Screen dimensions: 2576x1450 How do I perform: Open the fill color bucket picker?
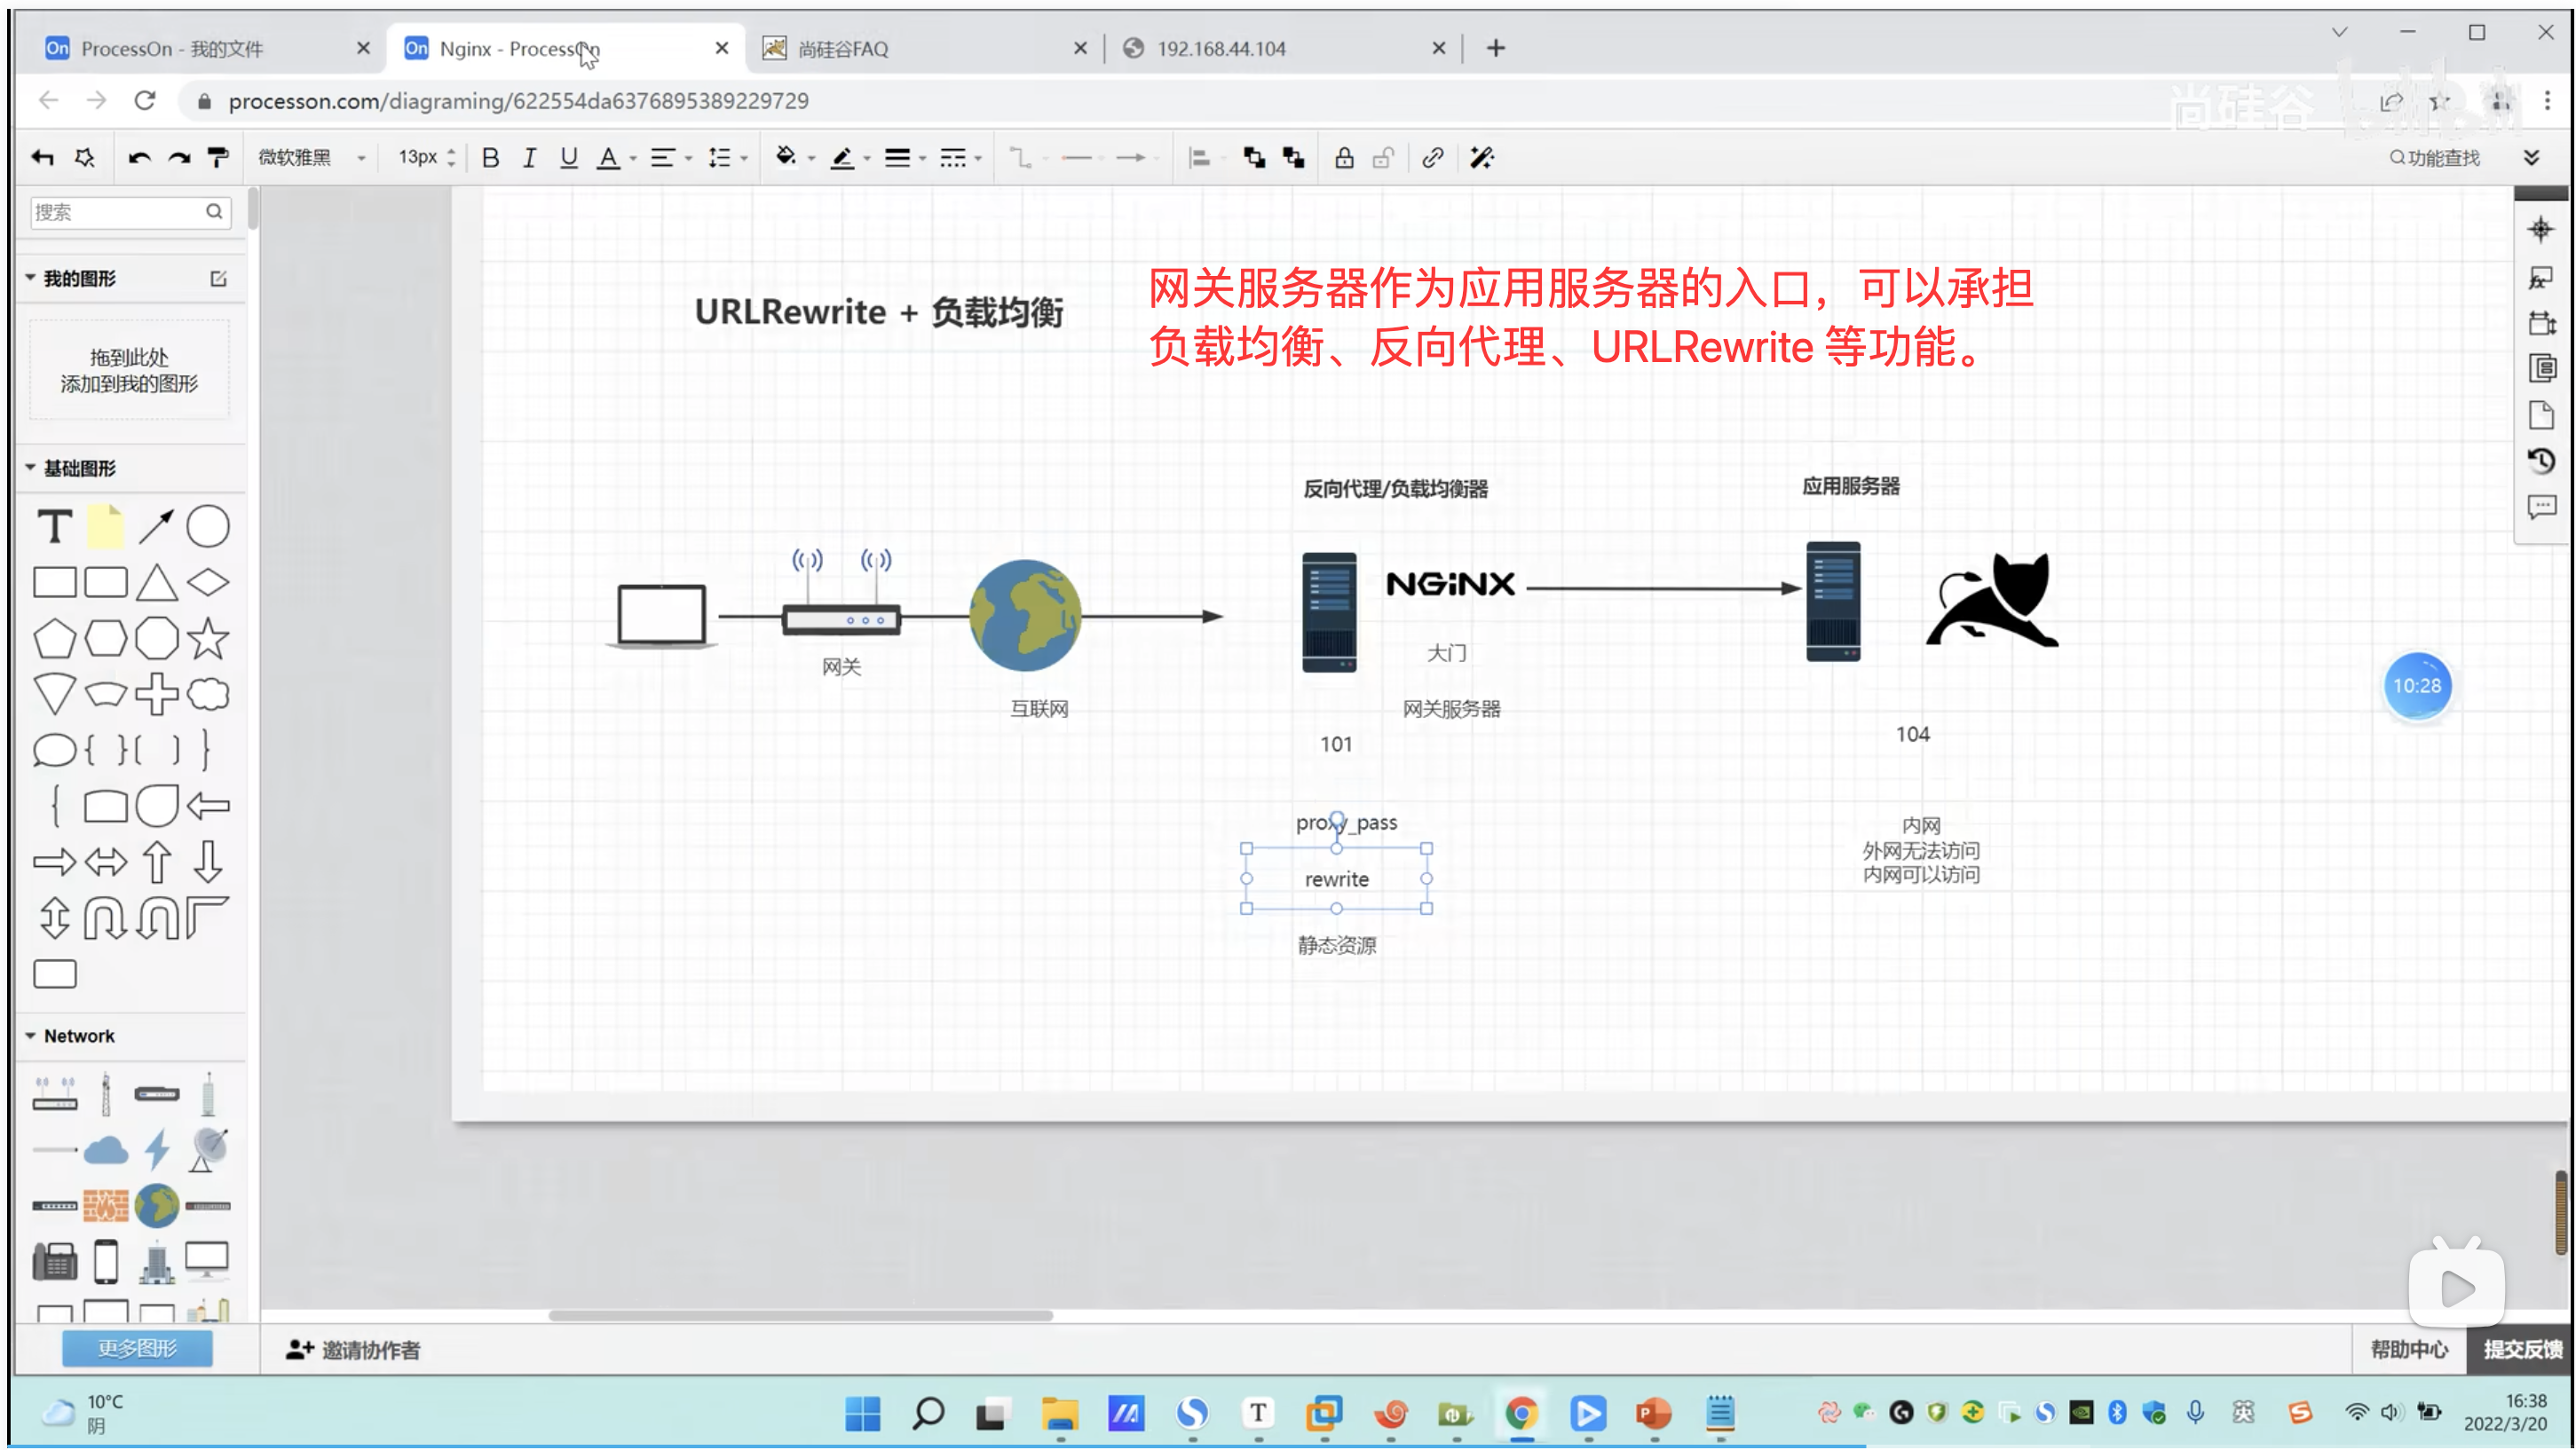click(786, 157)
